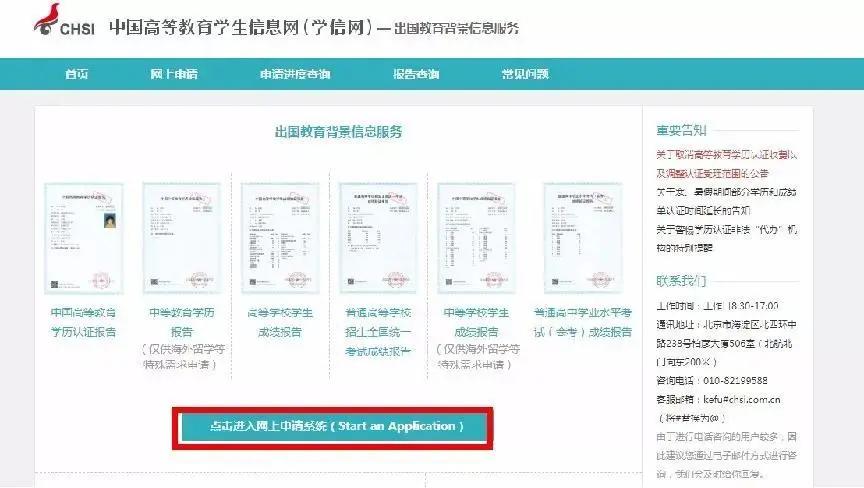Open the 网上申请 nav tab
The width and height of the screenshot is (864, 488).
click(x=174, y=74)
